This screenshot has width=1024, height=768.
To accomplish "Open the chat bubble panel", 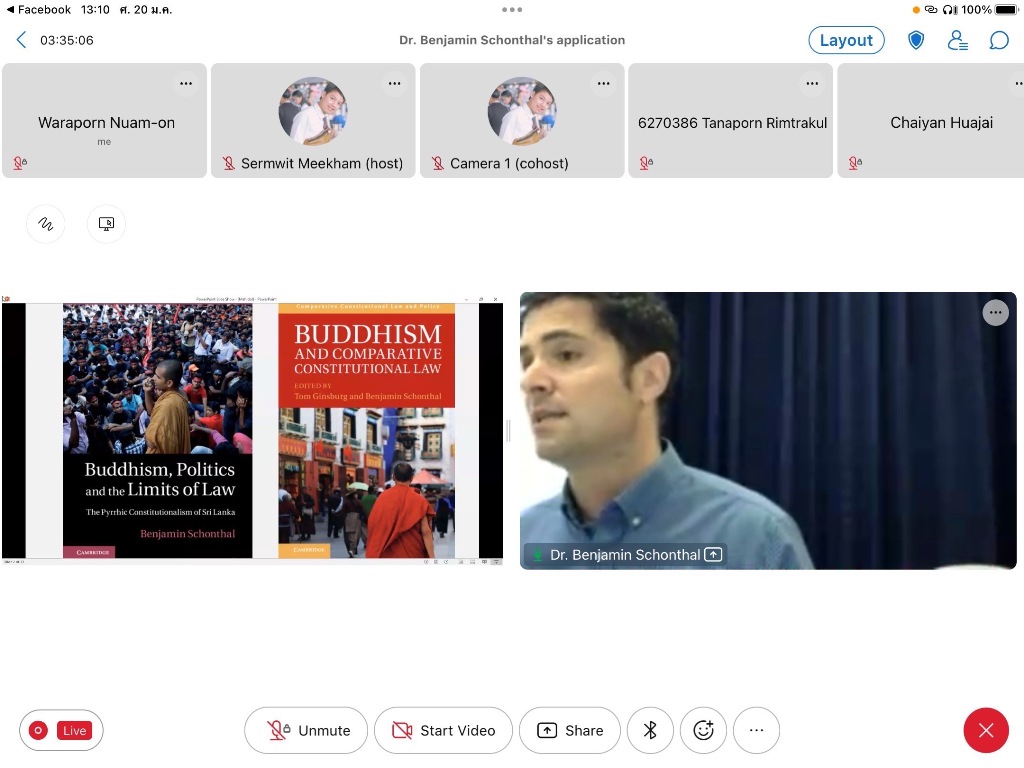I will (x=998, y=40).
